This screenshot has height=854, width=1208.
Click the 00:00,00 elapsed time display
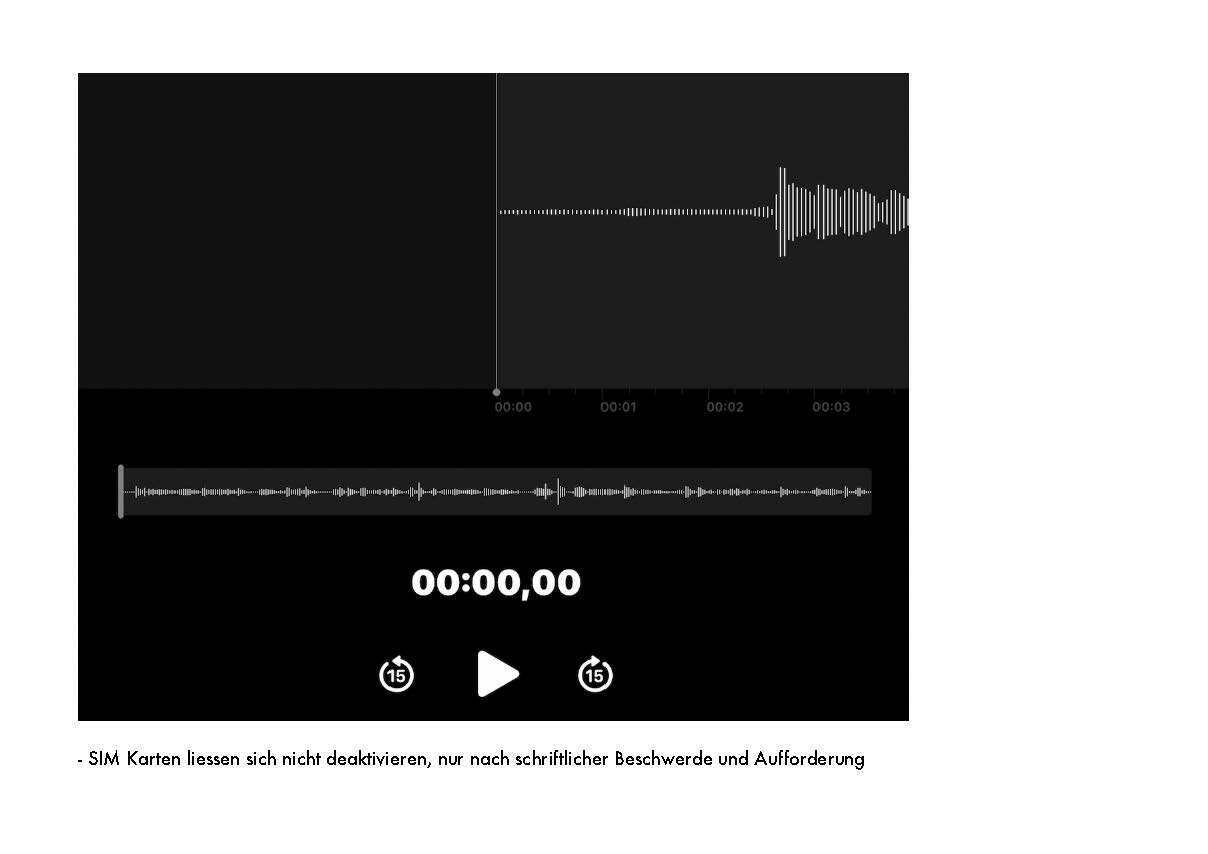click(x=496, y=582)
